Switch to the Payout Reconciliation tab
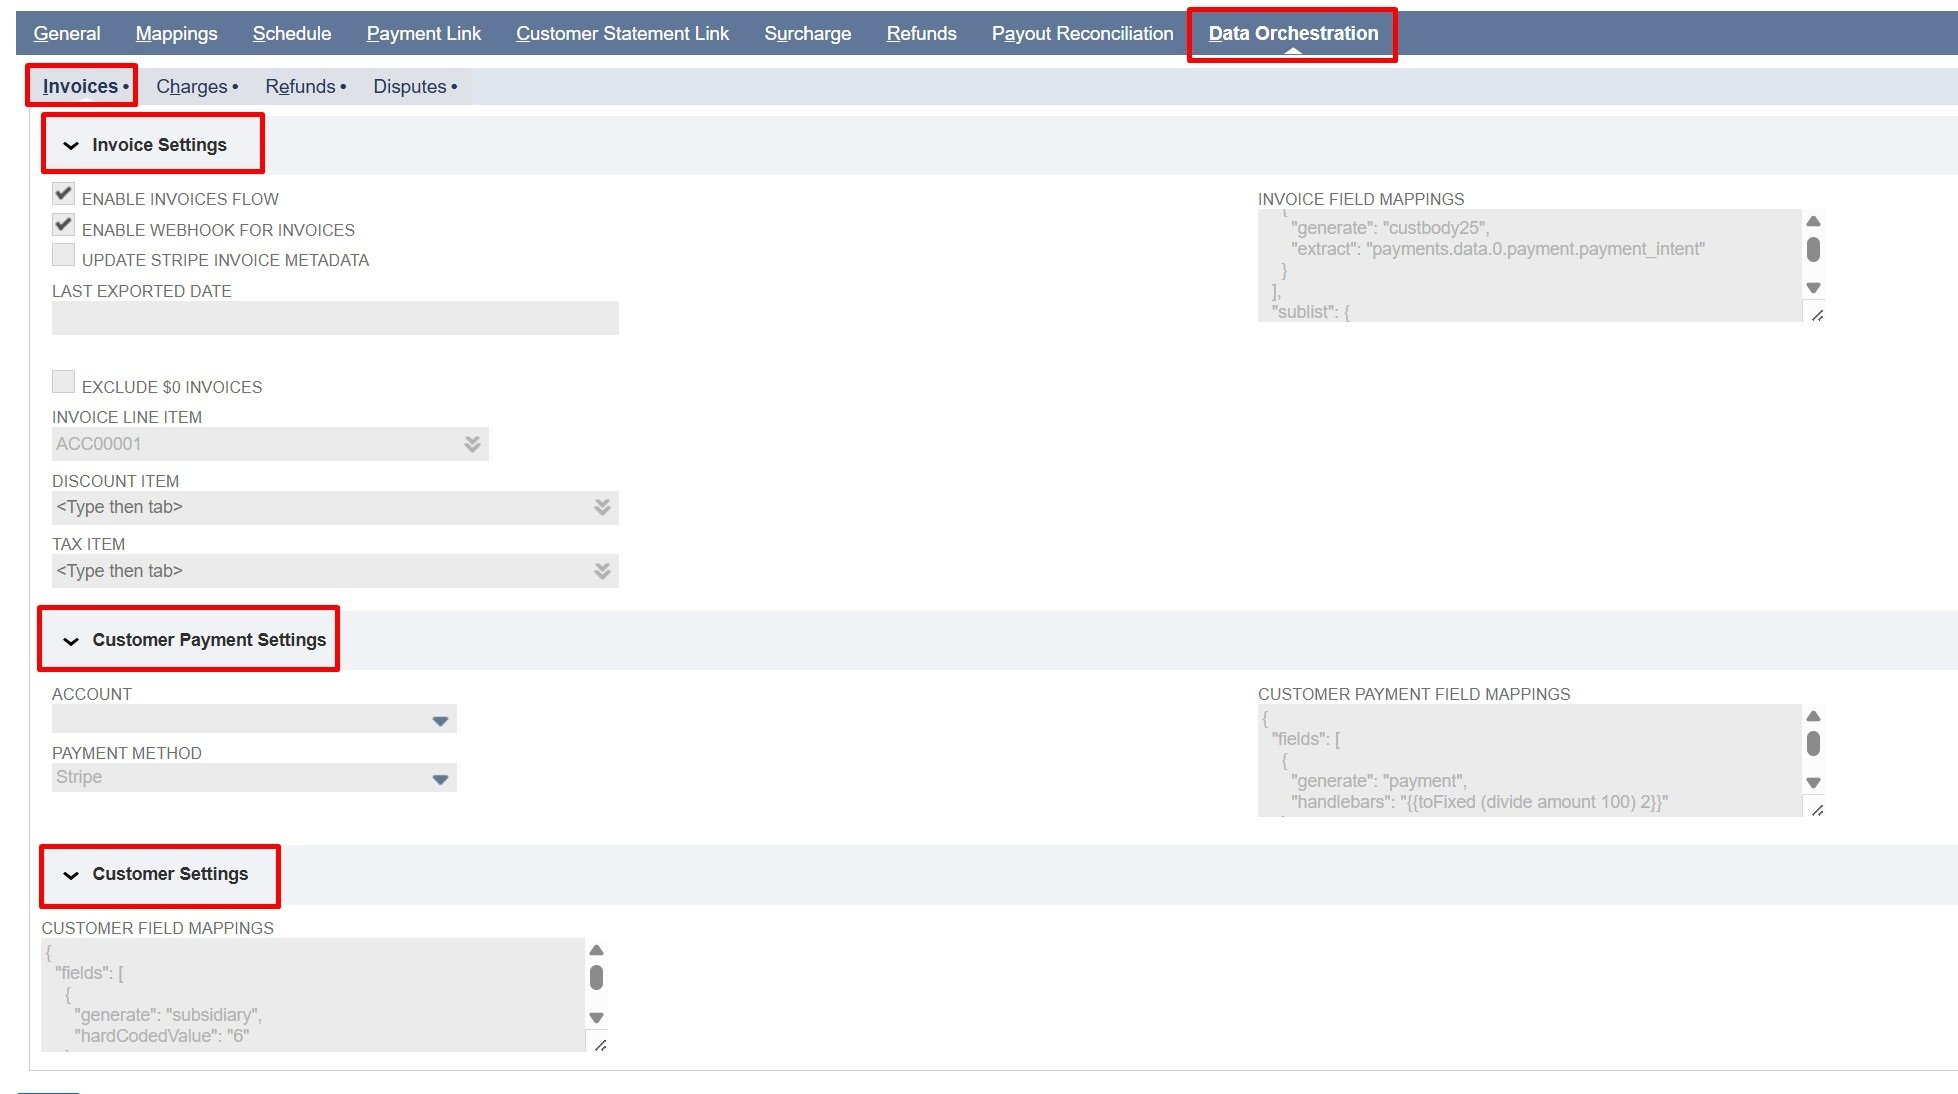1958x1094 pixels. tap(1082, 33)
